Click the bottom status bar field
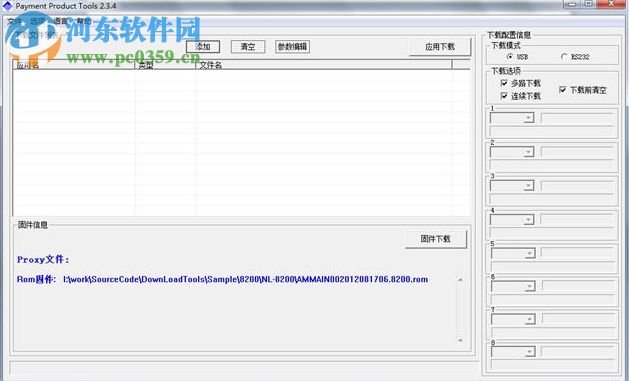This screenshot has width=629, height=381. point(243,368)
